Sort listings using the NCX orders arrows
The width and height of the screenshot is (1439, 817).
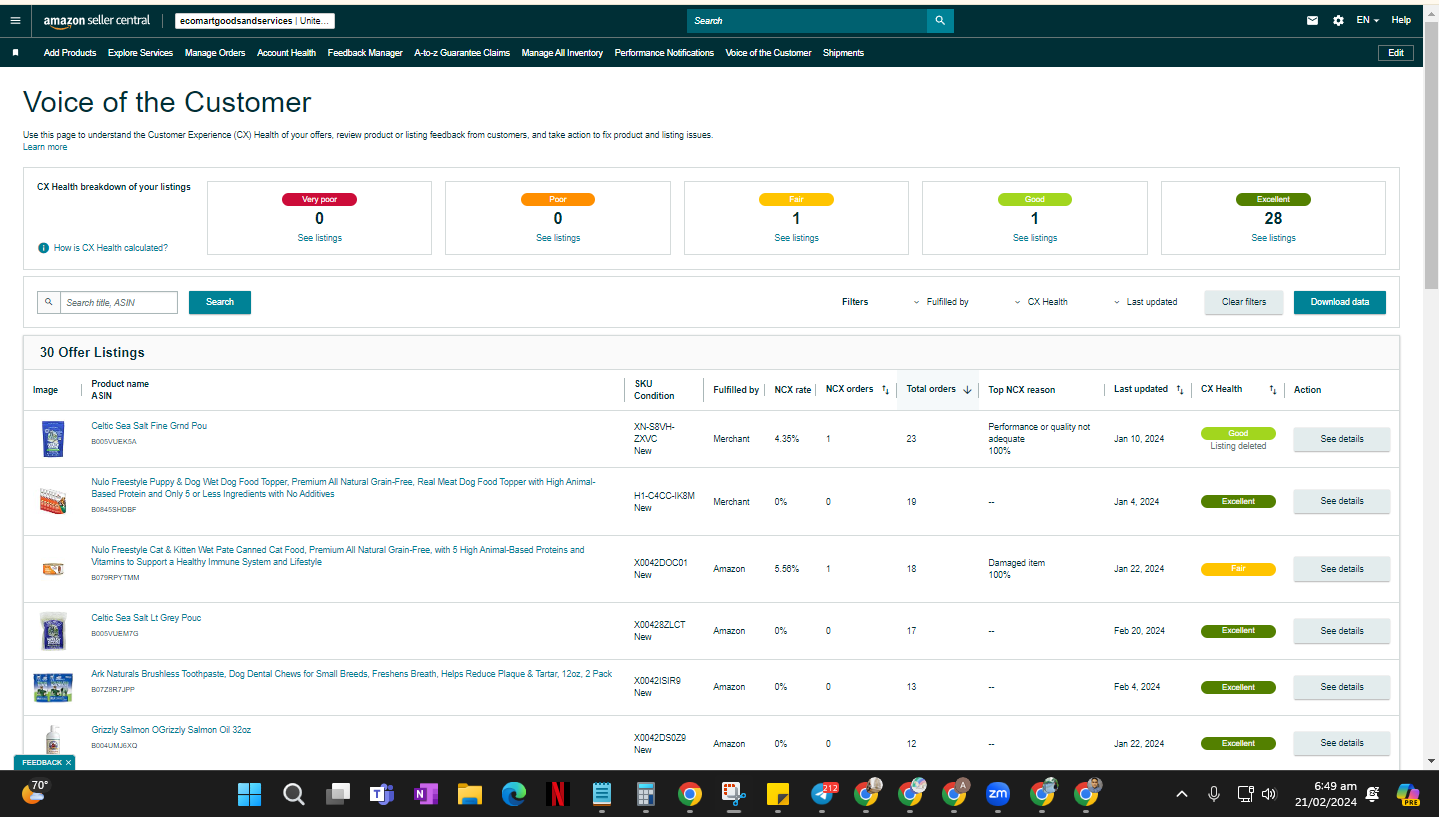(885, 390)
